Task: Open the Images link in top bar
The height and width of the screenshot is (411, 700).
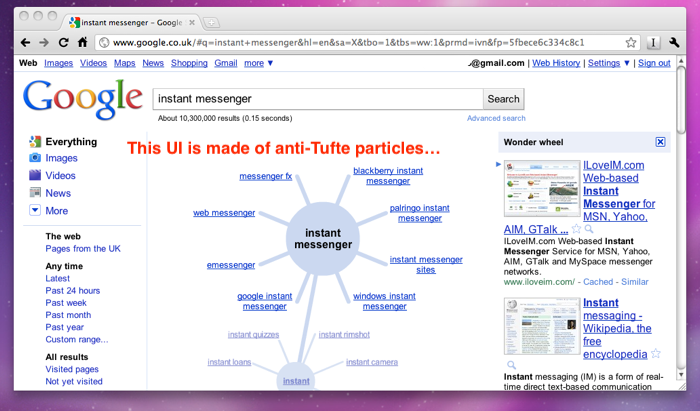Action: 58,63
